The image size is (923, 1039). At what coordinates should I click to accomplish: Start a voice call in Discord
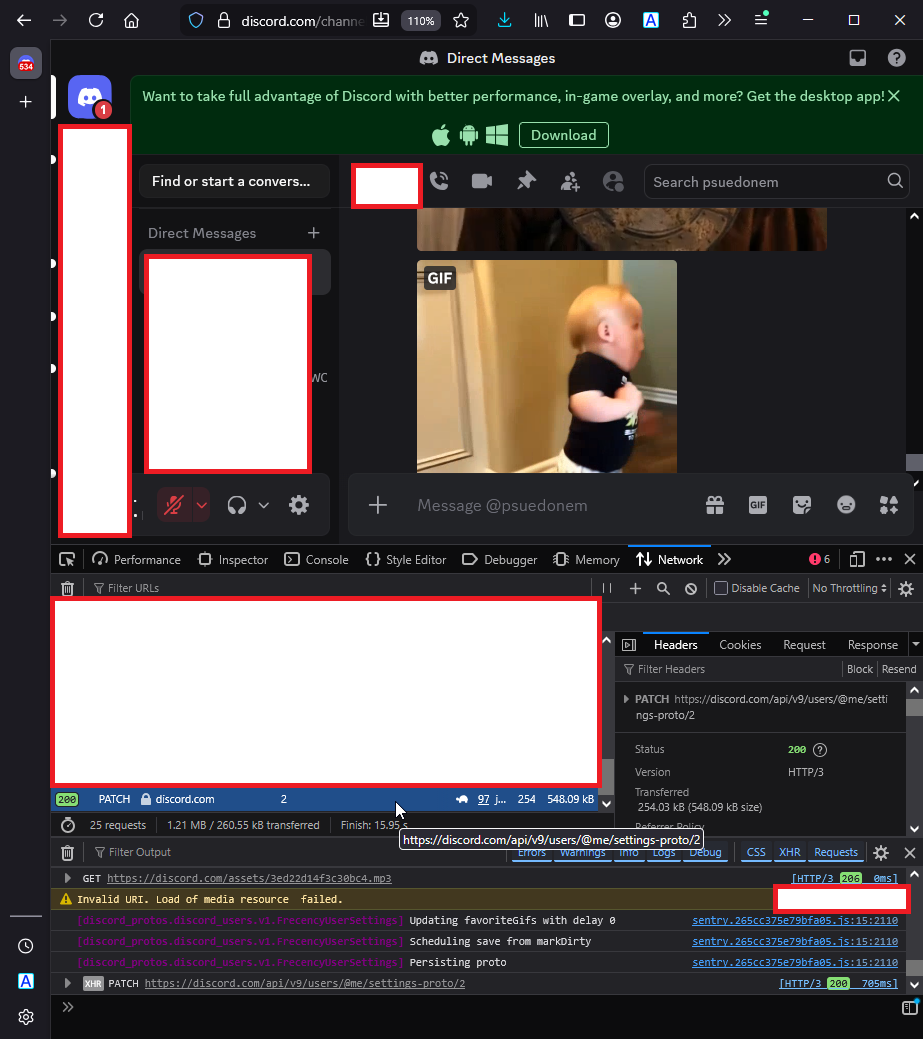tap(439, 181)
